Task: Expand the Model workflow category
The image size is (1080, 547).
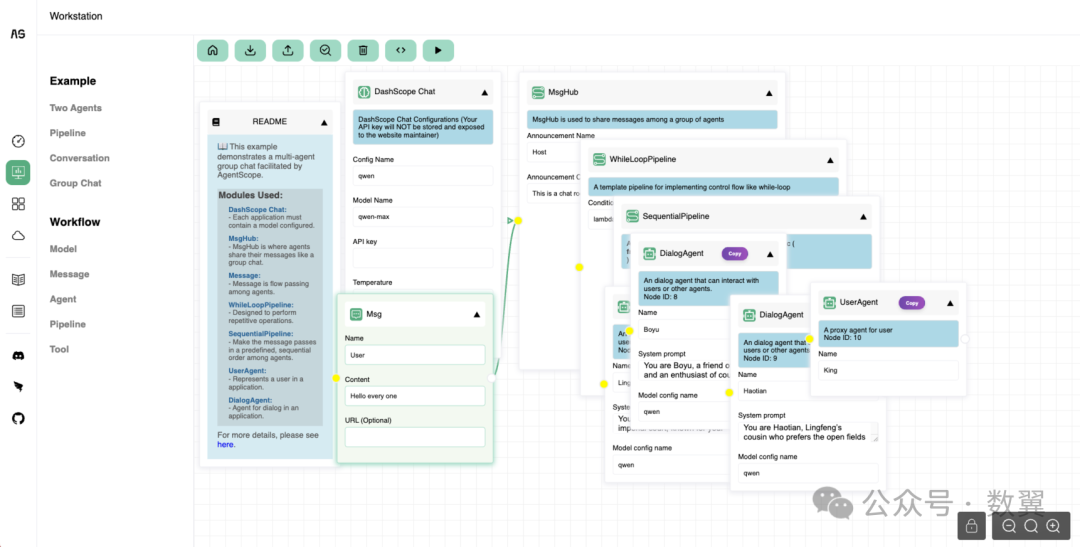Action: point(63,249)
